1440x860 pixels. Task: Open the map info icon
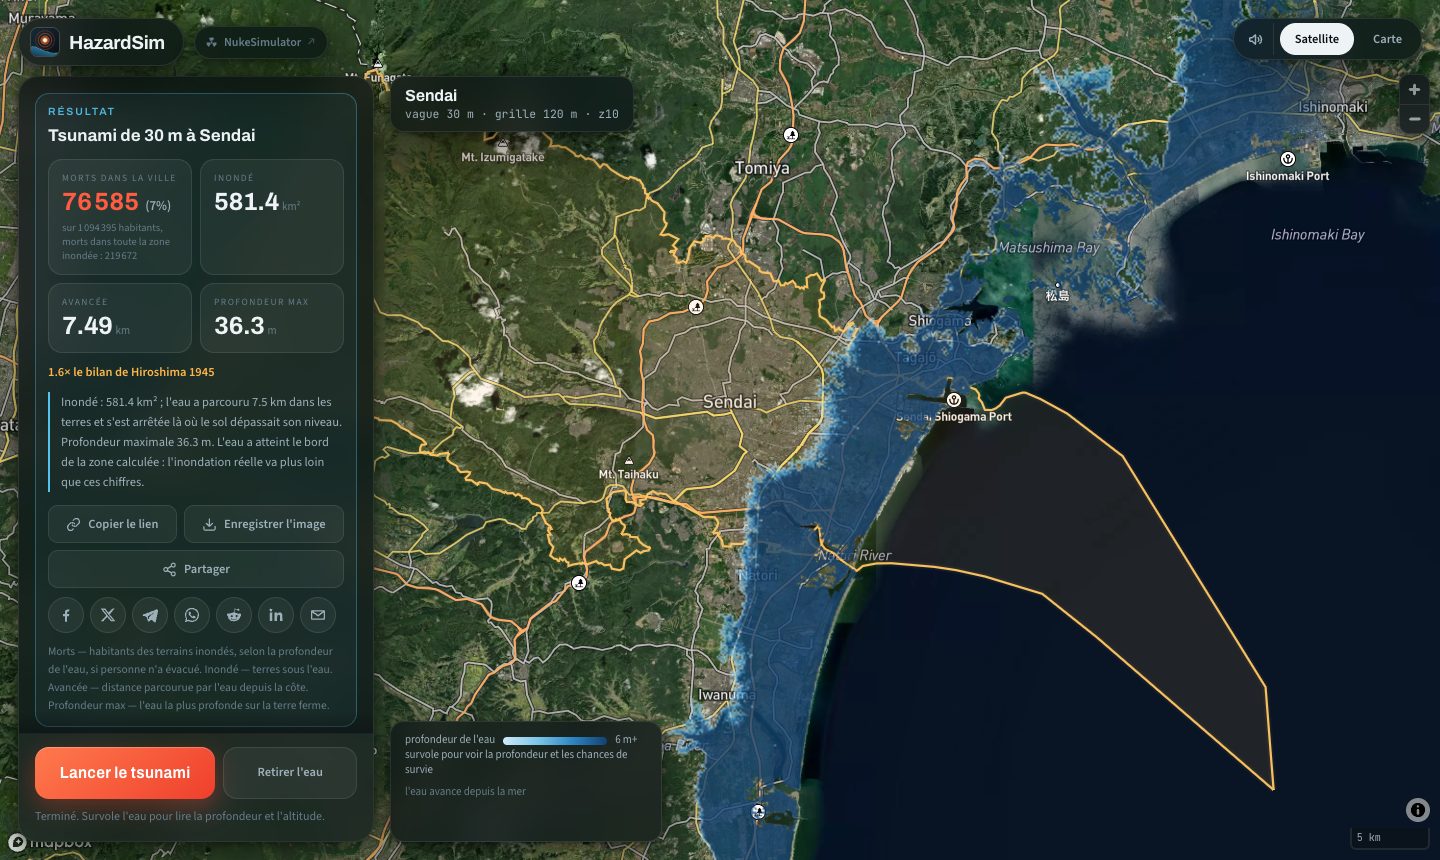pos(1417,810)
